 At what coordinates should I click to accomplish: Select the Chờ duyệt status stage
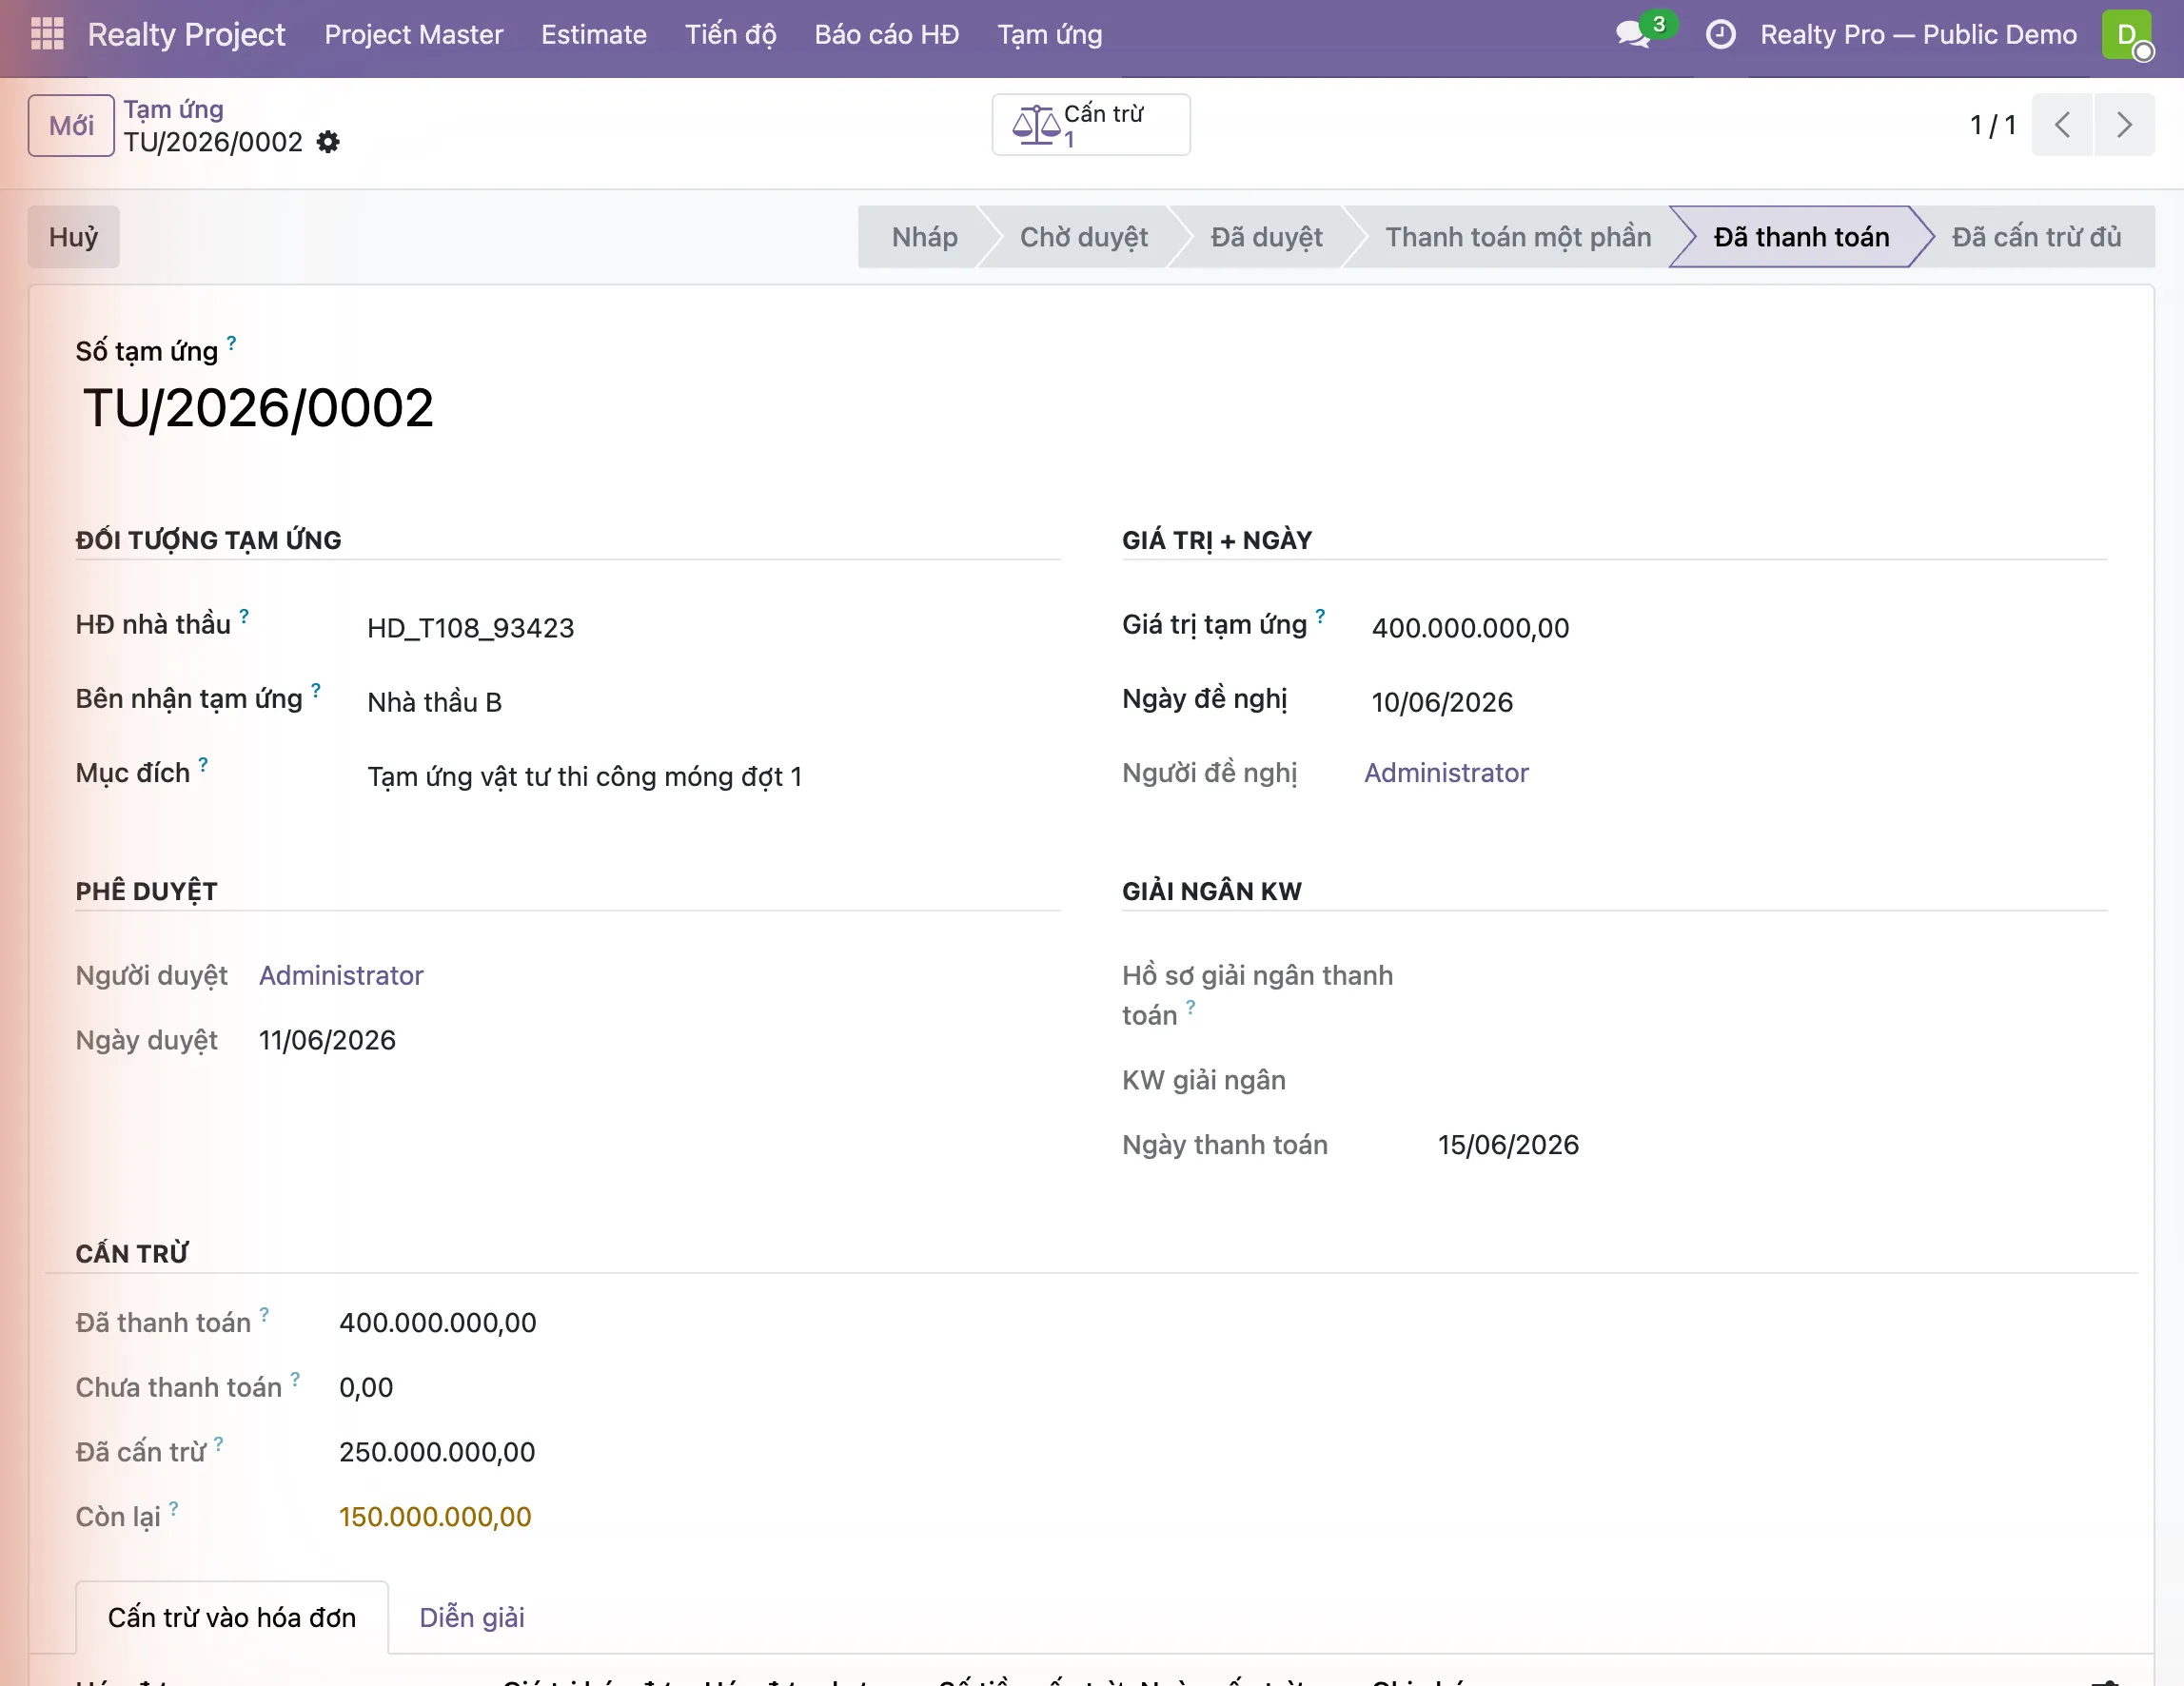point(1083,237)
